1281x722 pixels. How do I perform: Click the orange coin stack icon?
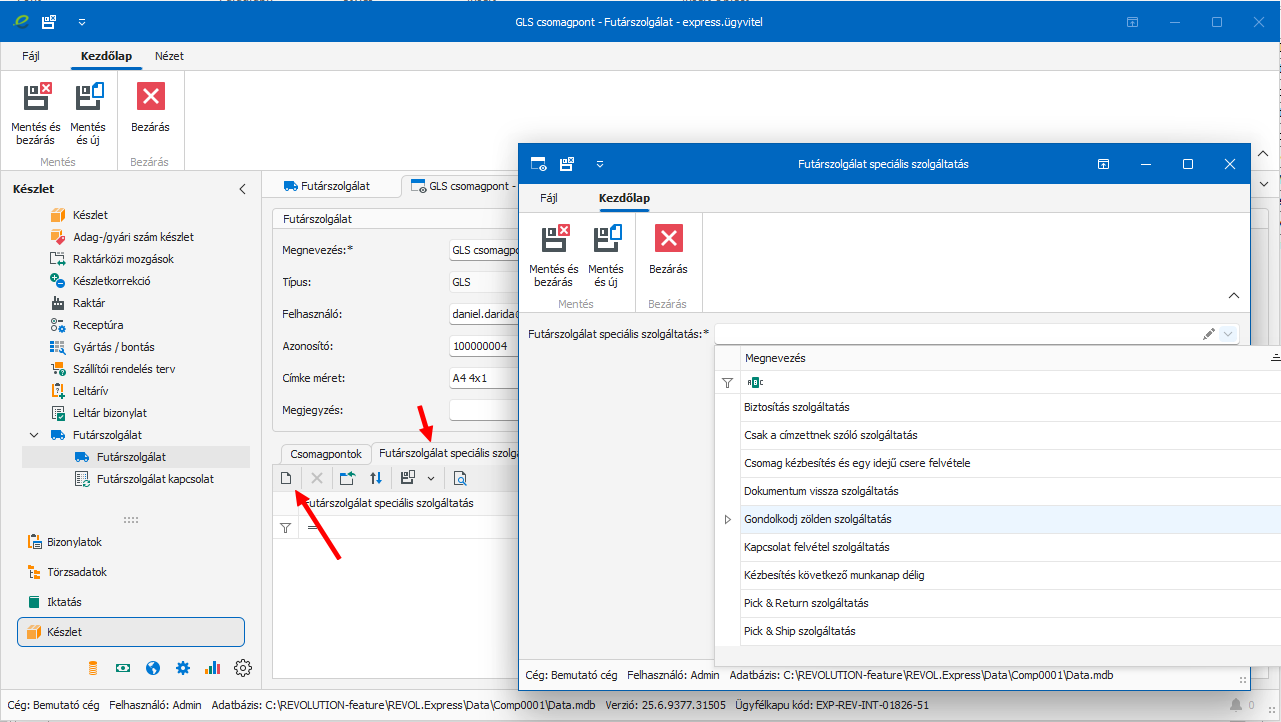(x=94, y=668)
